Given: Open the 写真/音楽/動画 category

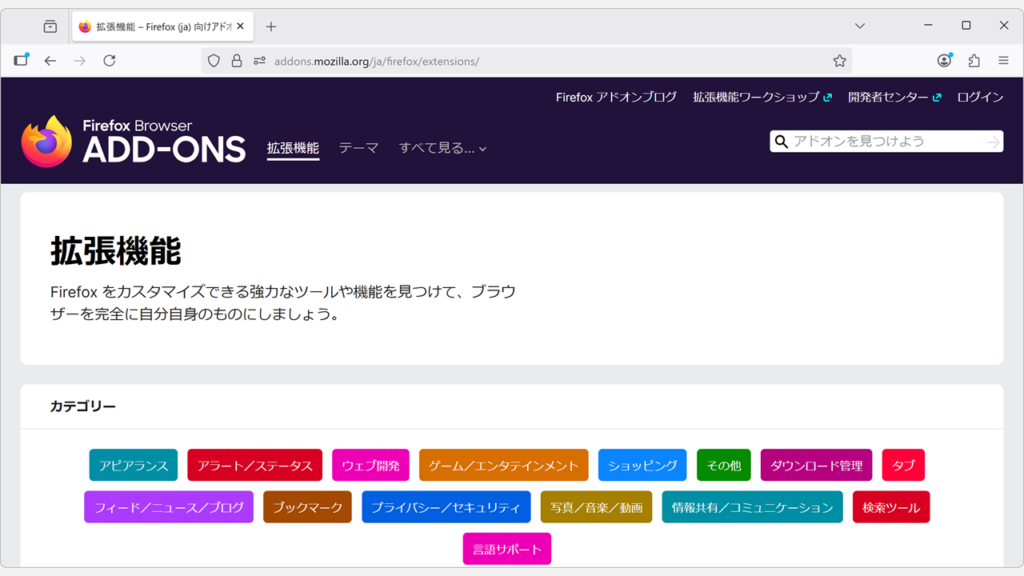Looking at the screenshot, I should pos(596,507).
